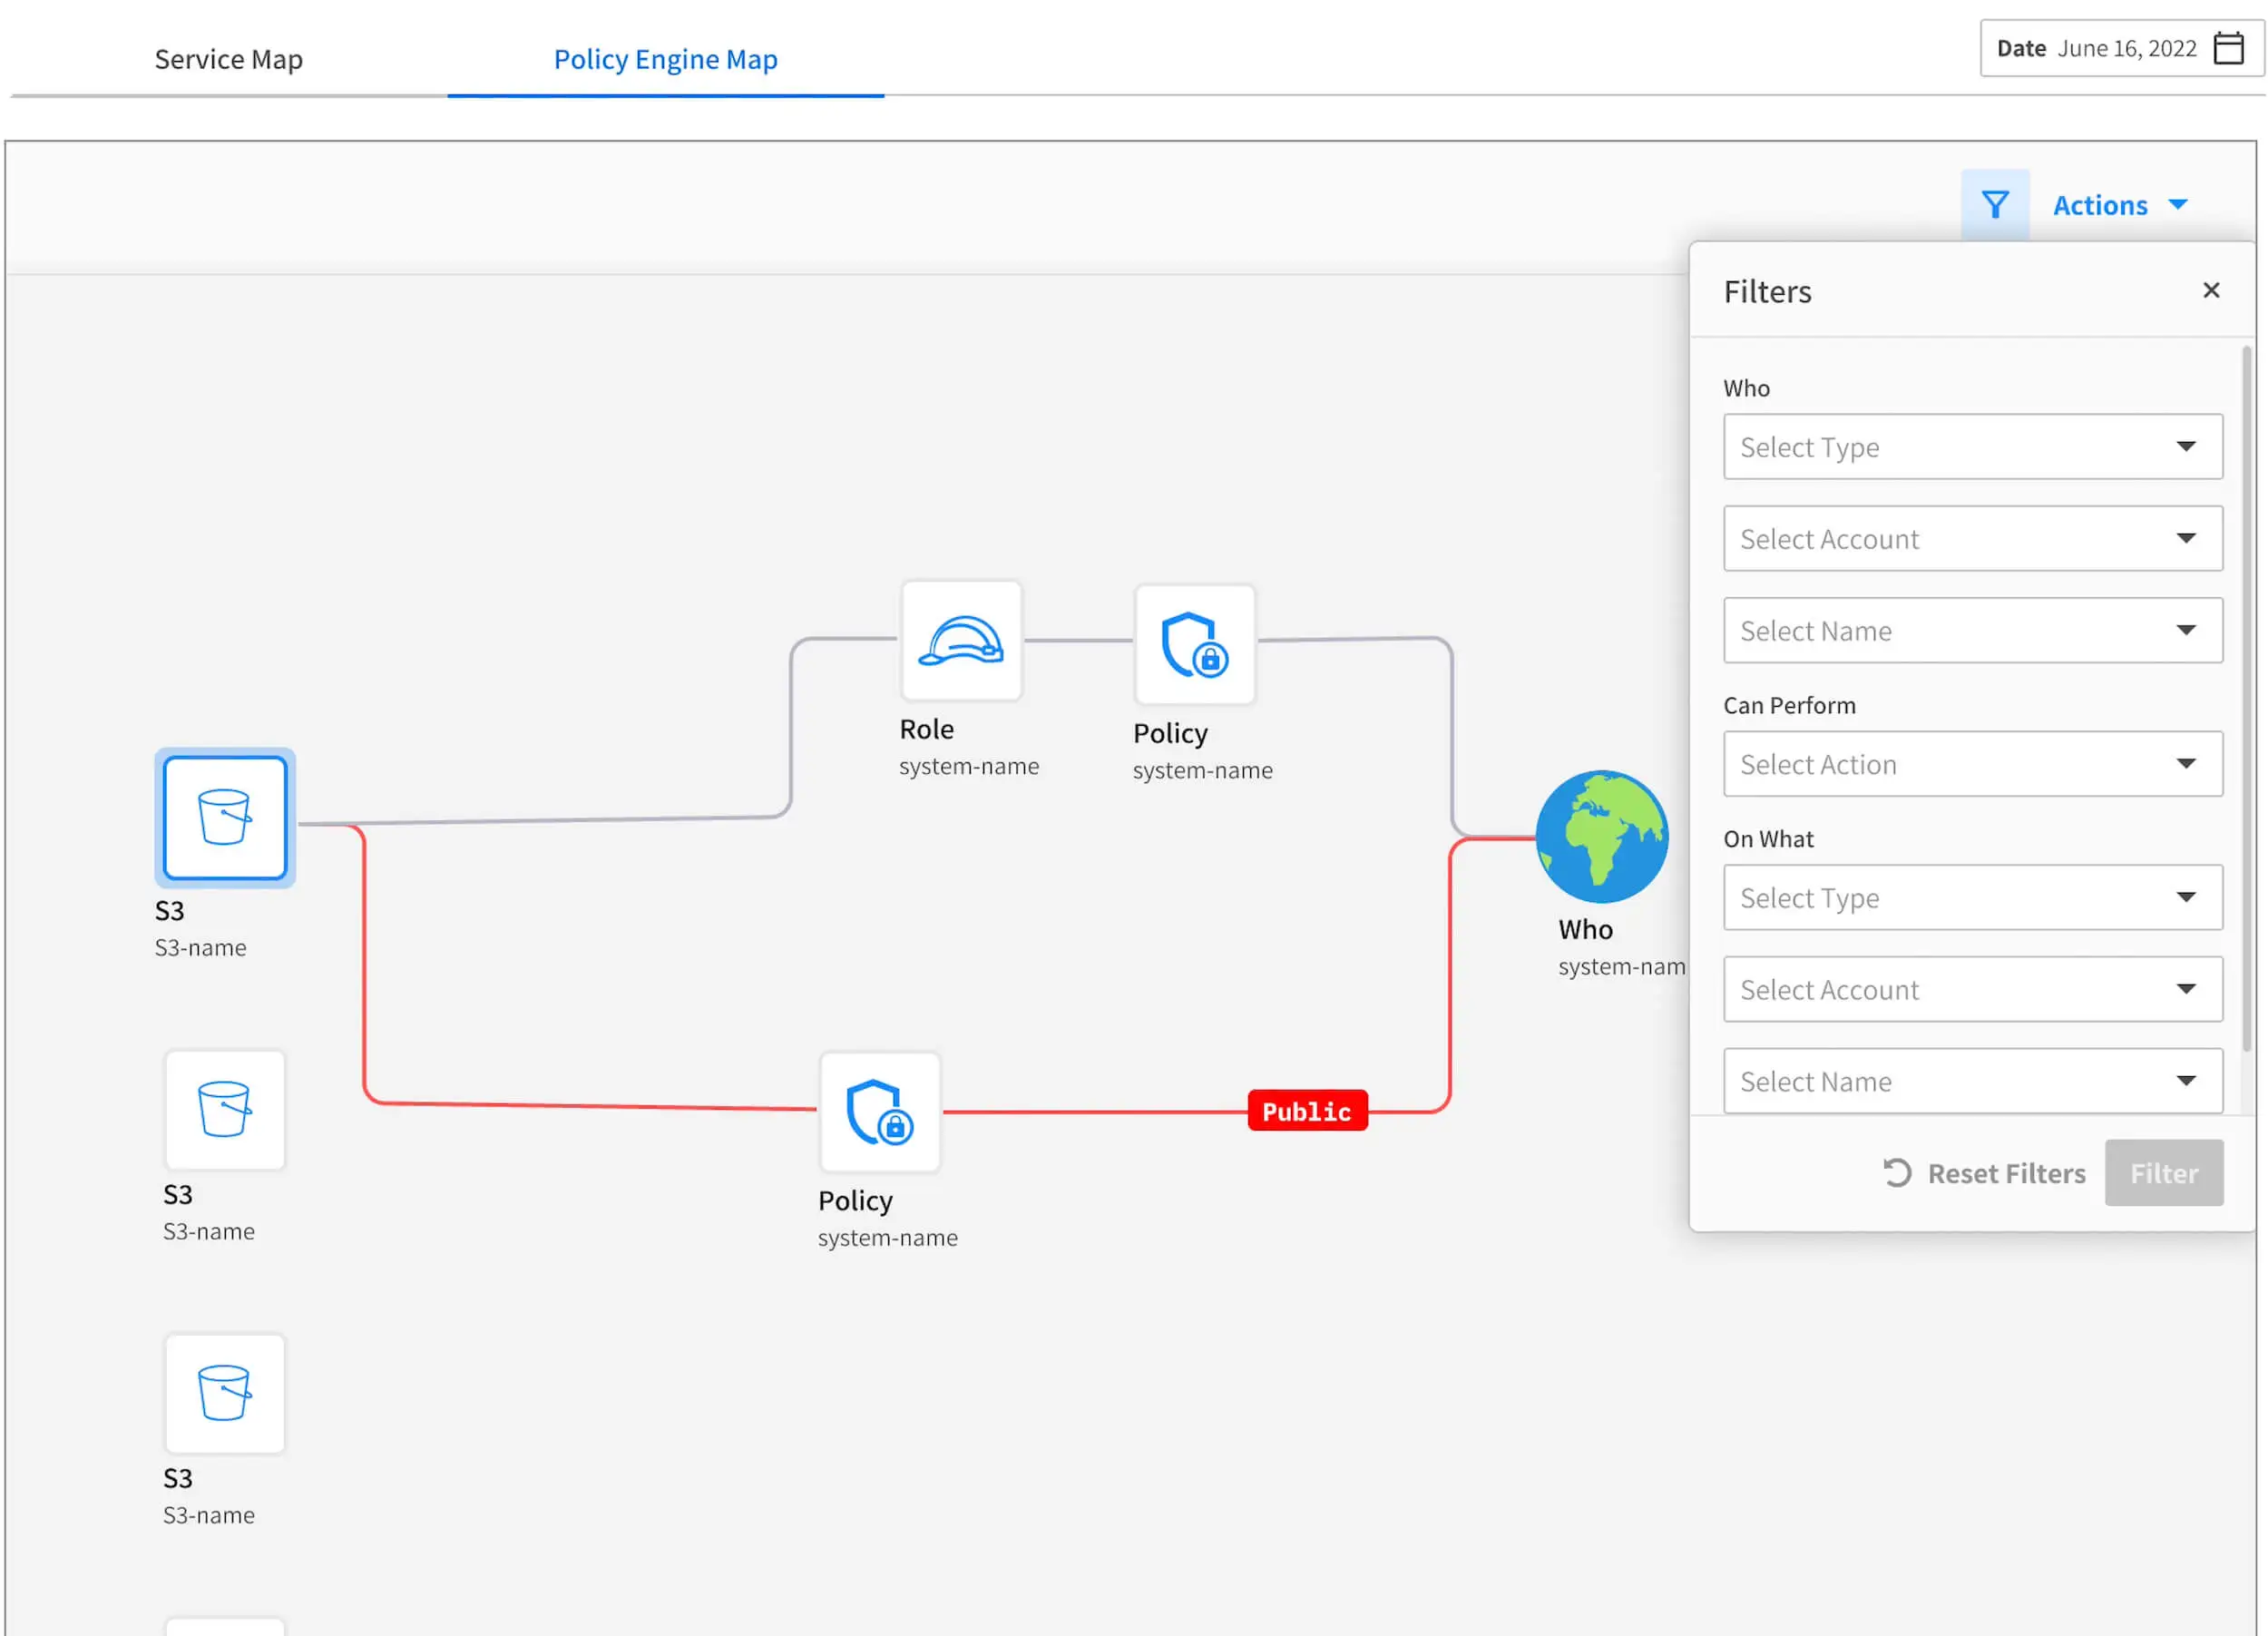Select the Policy Engine Map tab
The image size is (2268, 1636).
(666, 59)
